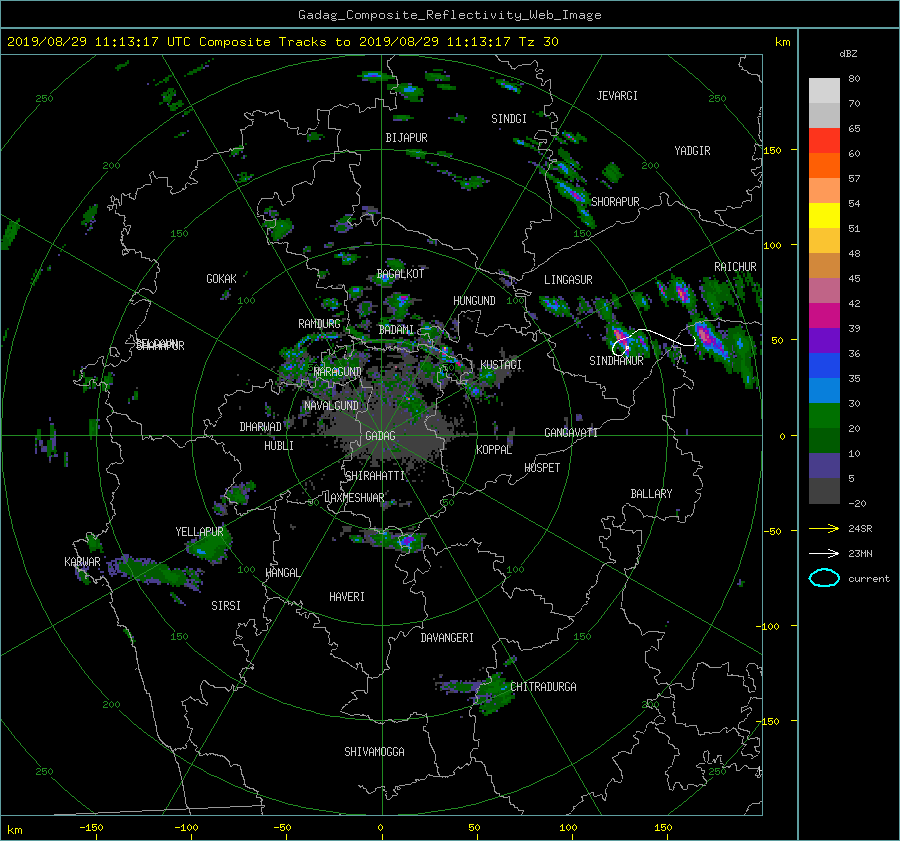Screen dimensions: 900x841
Task: Click the KOPPAL city label
Action: pyautogui.click(x=494, y=450)
